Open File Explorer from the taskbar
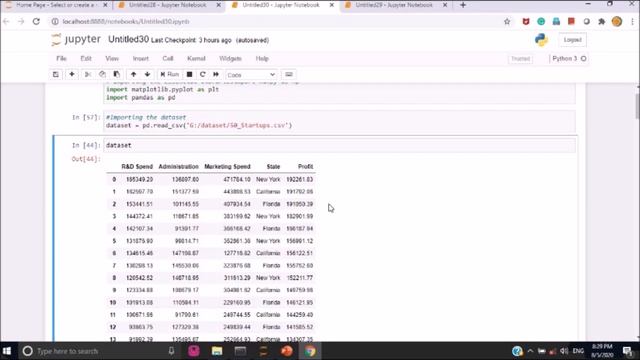640x360 pixels. [217, 351]
